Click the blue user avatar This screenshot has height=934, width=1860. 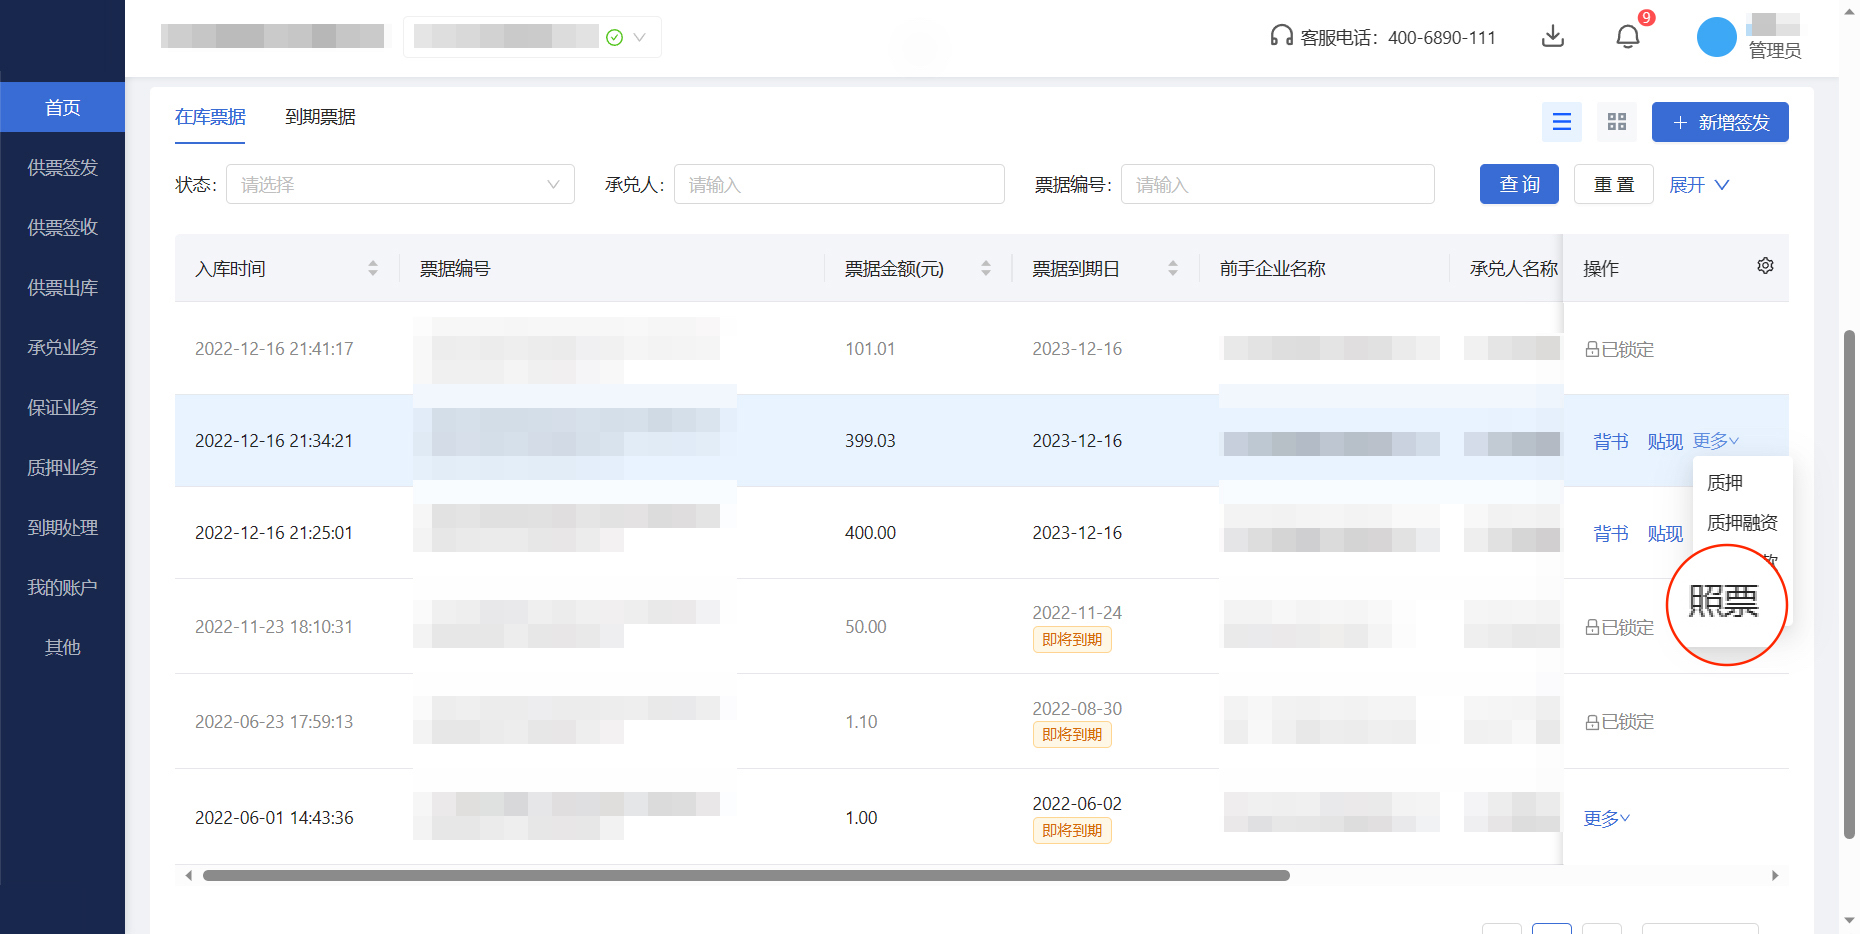click(x=1716, y=37)
